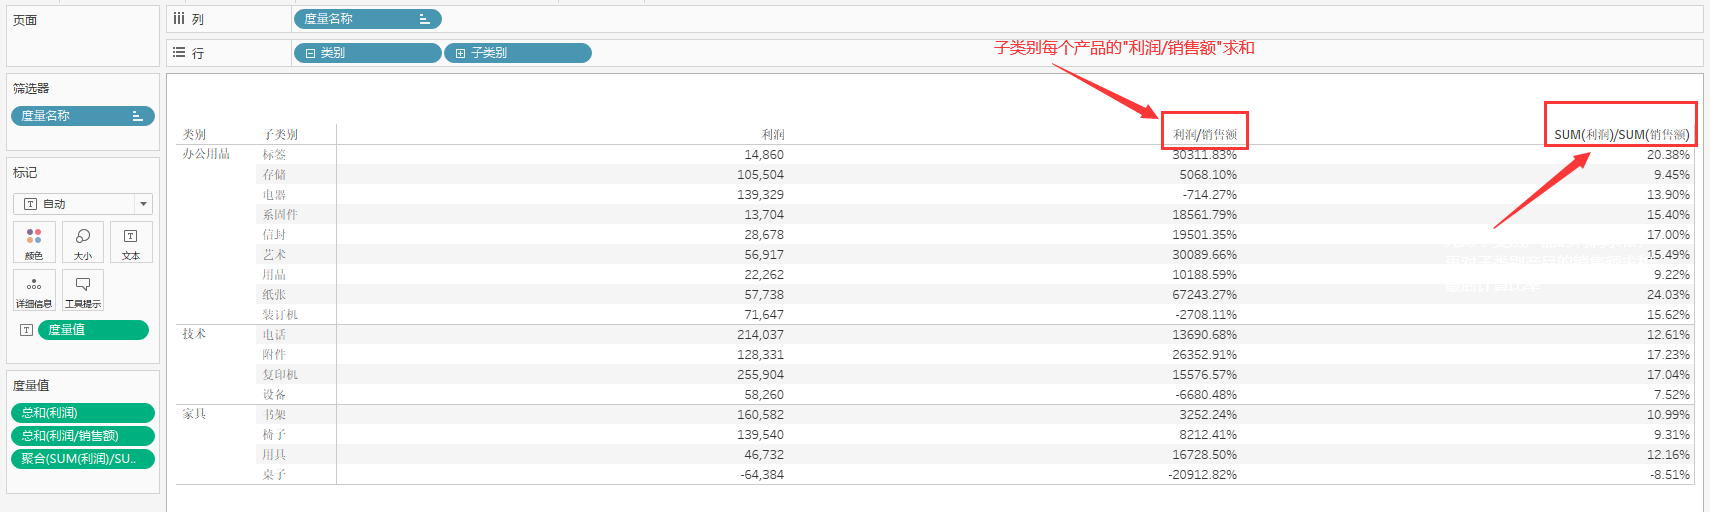Screen dimensions: 1710x512
Task: Open the 大小 (Size) mark card
Action: click(83, 242)
